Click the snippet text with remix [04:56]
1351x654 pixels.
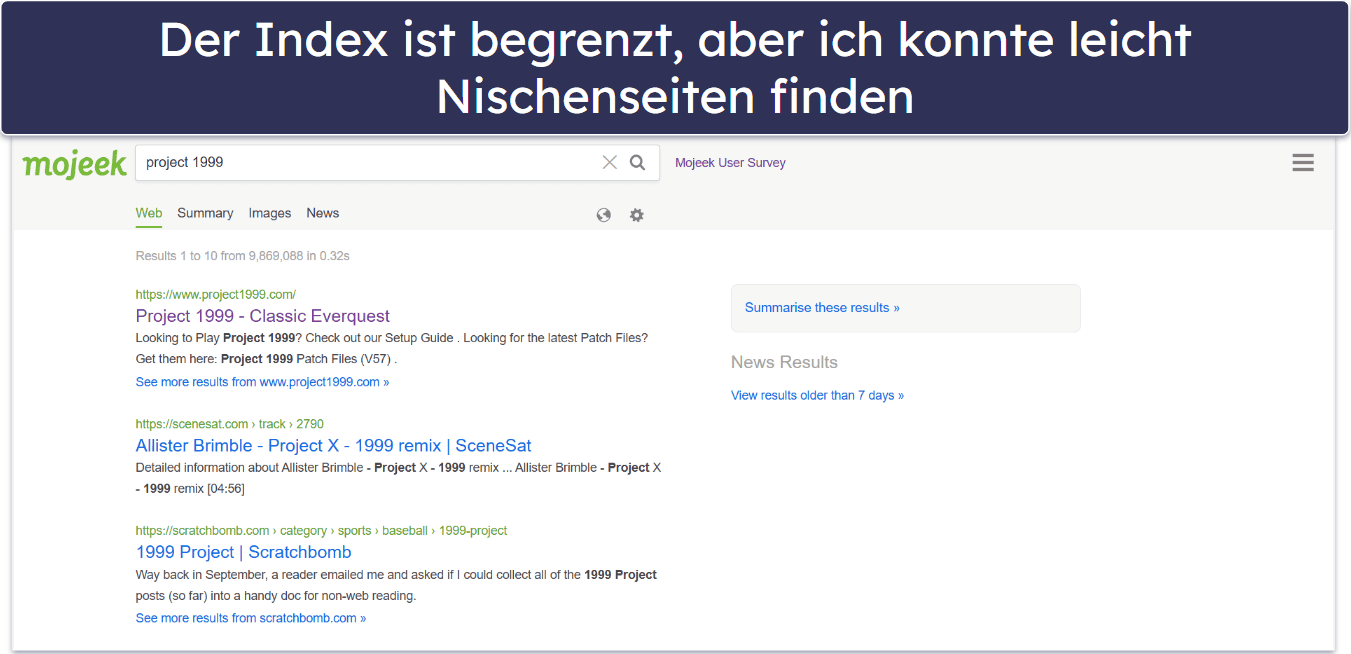(398, 478)
